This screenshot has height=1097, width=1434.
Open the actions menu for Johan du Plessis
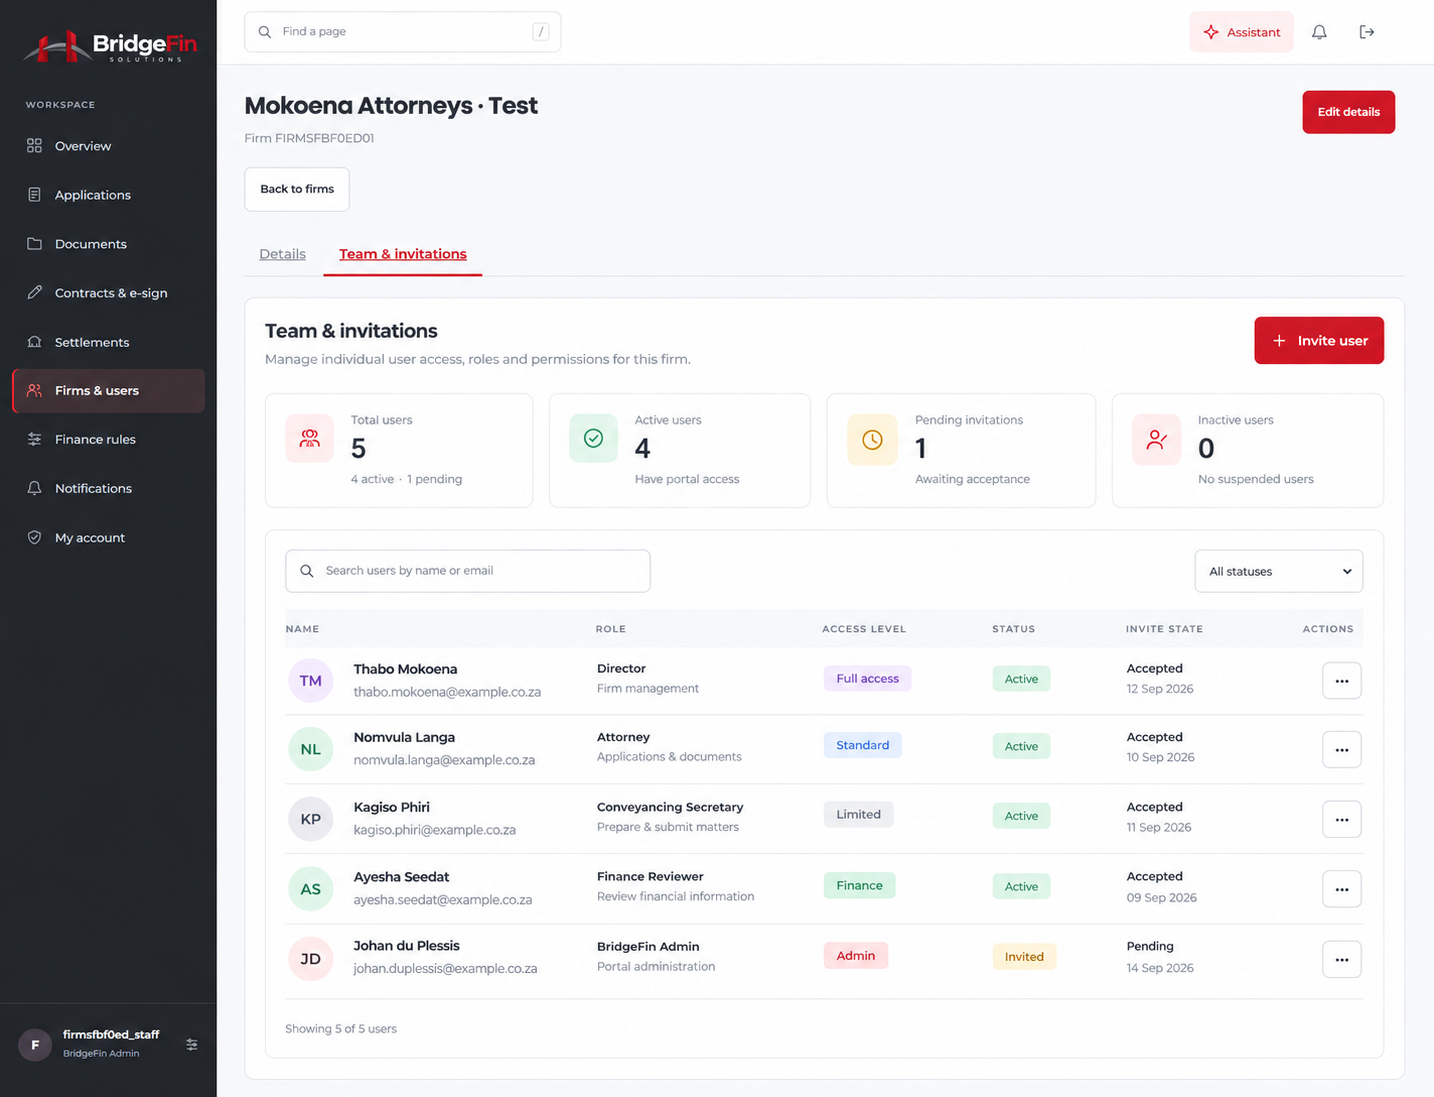point(1342,960)
